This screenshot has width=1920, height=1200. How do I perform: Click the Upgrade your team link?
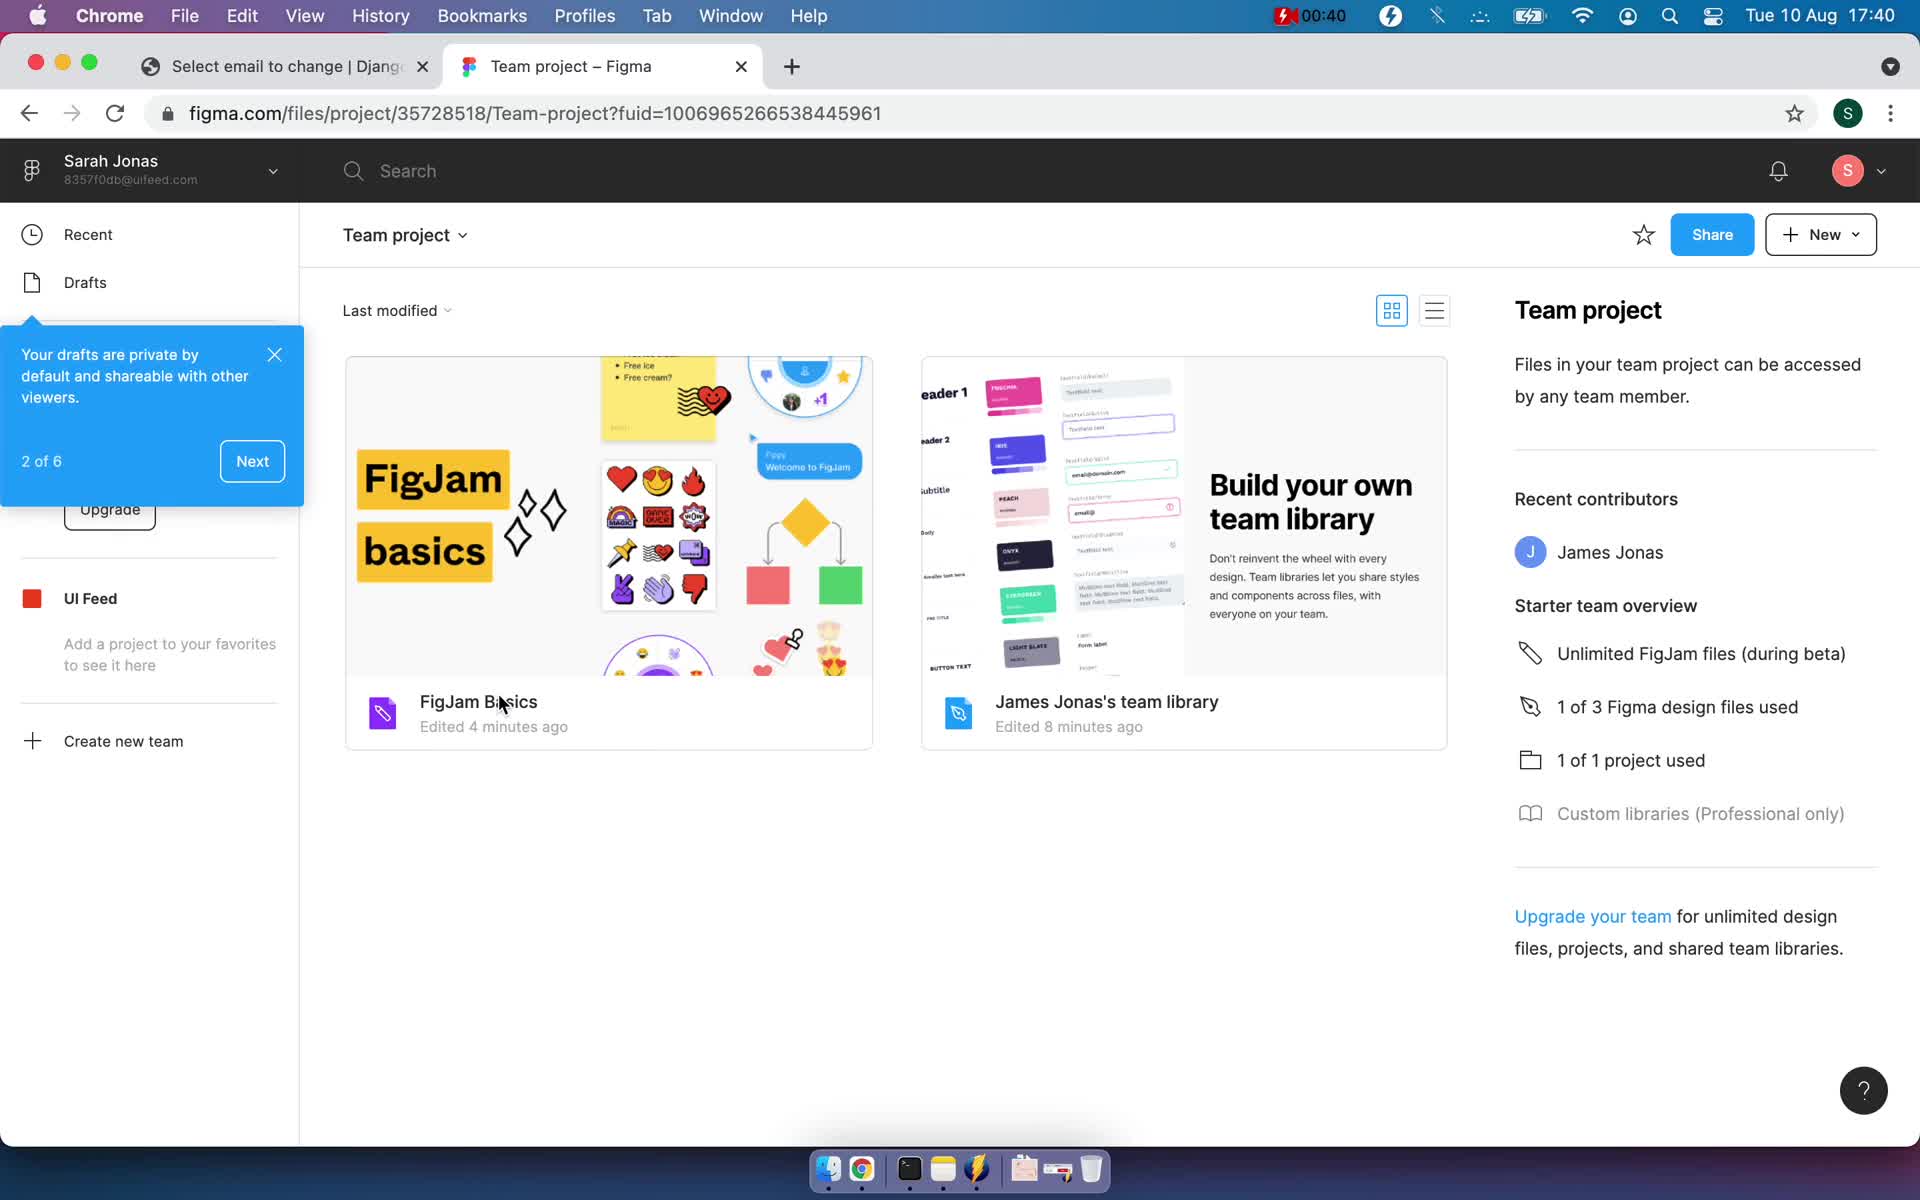click(1592, 915)
